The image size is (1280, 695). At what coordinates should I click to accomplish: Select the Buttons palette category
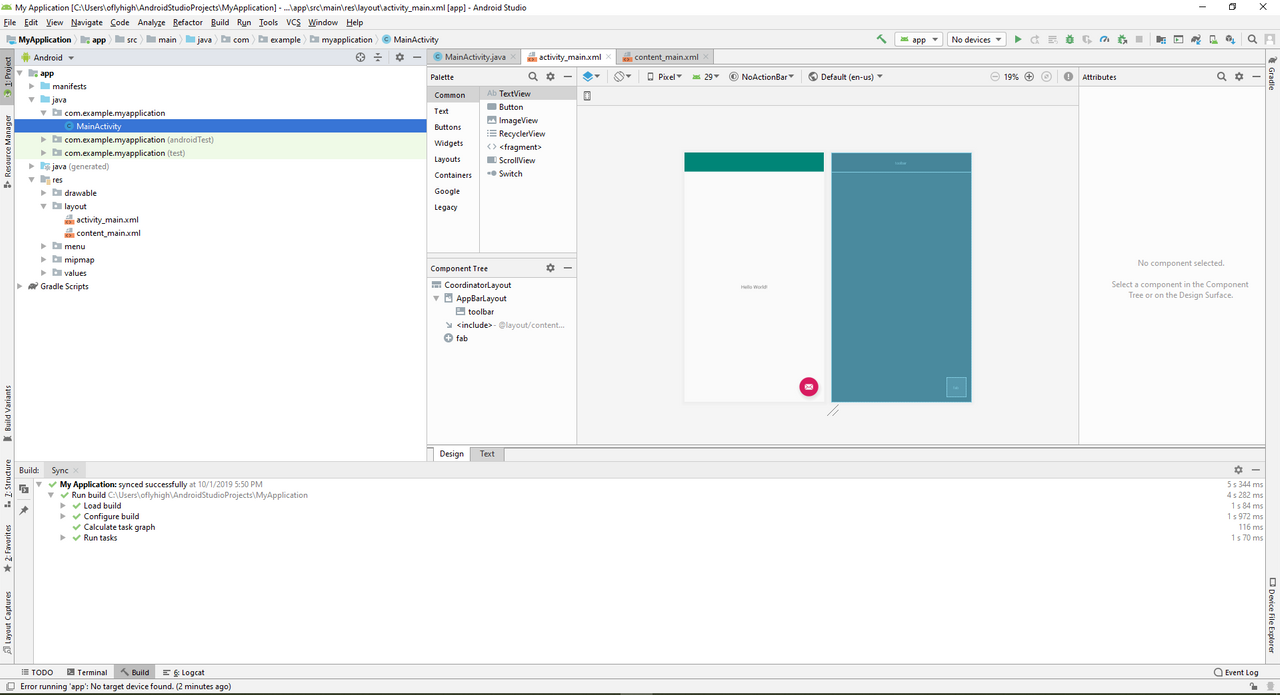tap(448, 127)
